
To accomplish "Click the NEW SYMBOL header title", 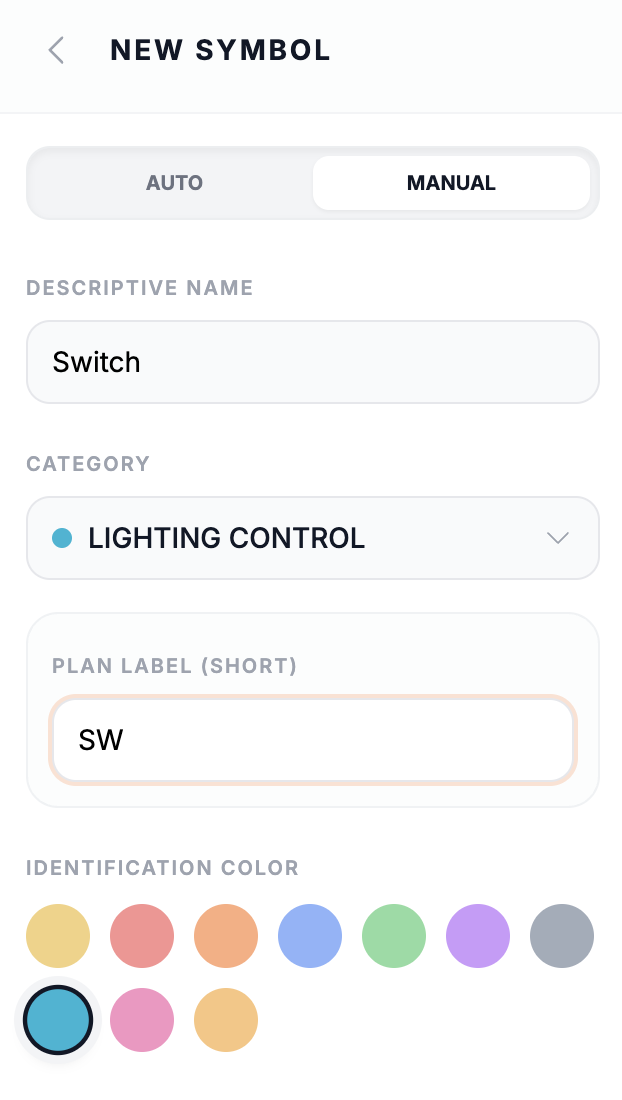I will (220, 50).
